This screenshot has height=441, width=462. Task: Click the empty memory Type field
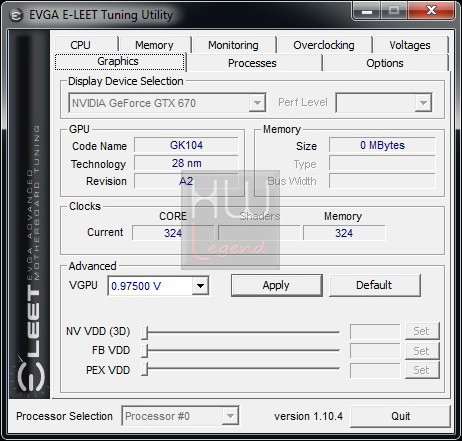[382, 163]
